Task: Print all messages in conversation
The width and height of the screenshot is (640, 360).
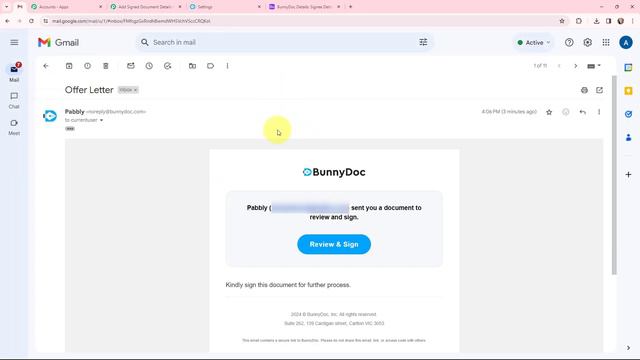Action: coord(584,90)
